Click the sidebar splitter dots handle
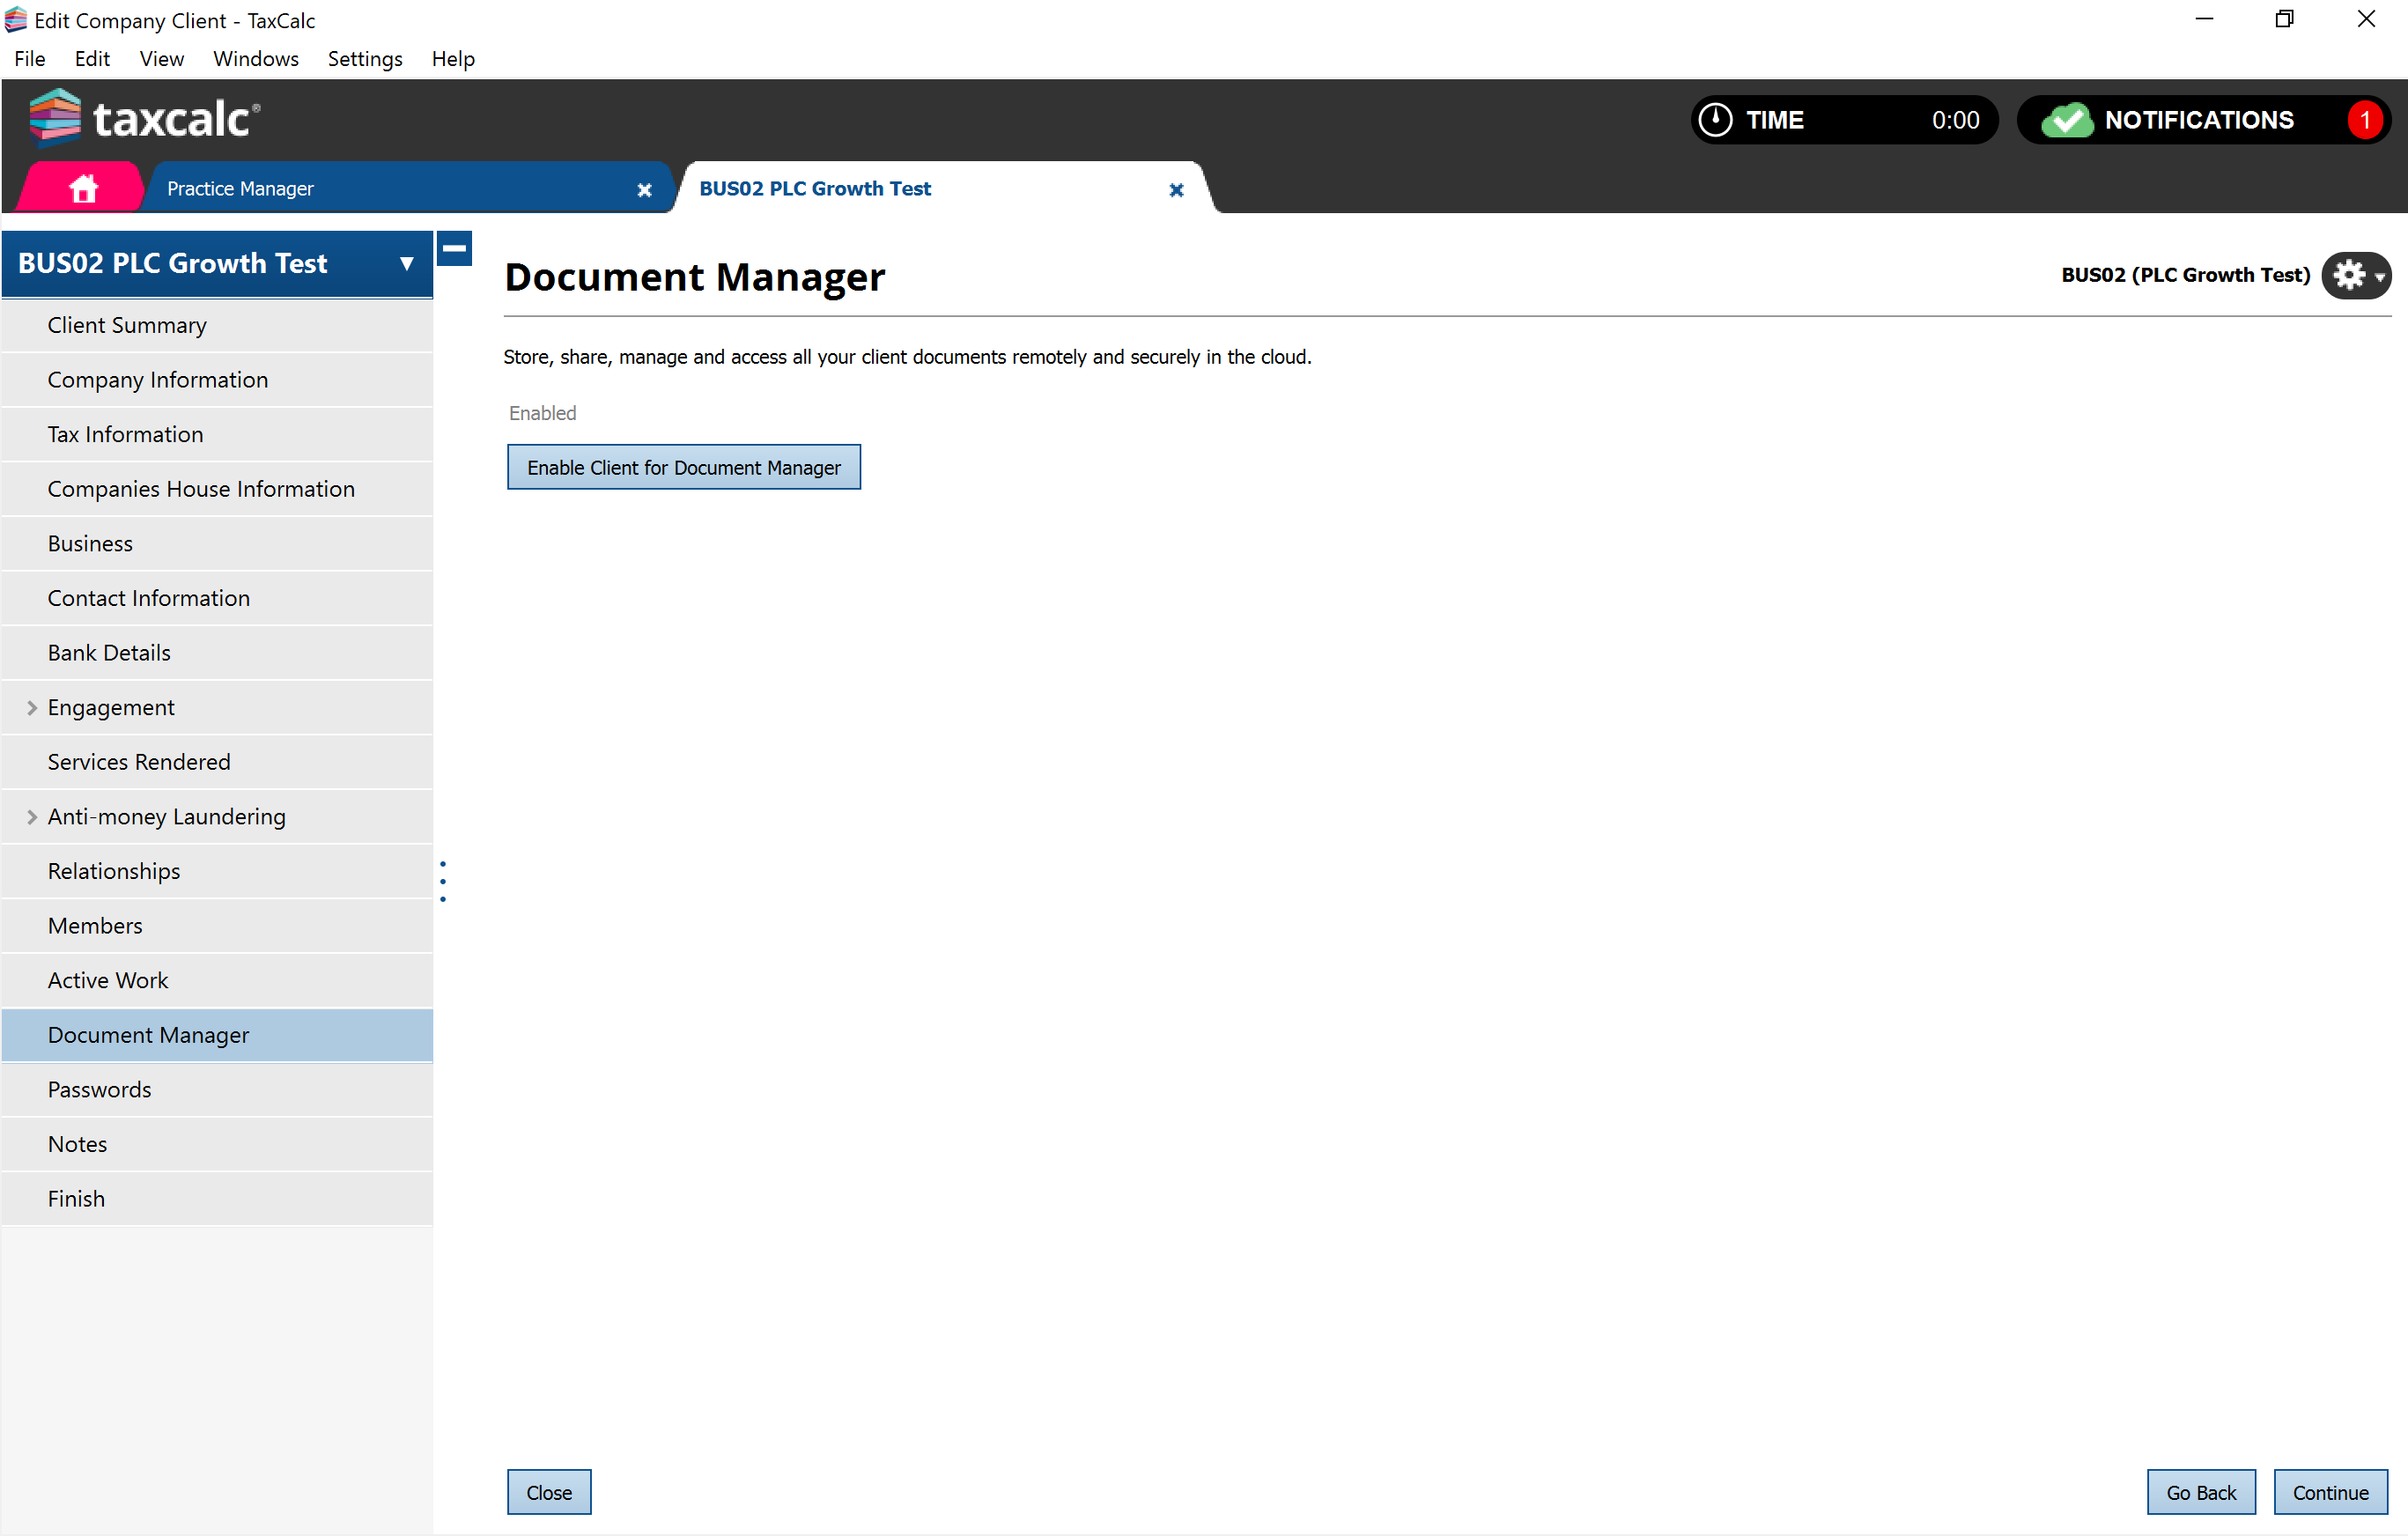The image size is (2408, 1536). click(x=443, y=881)
